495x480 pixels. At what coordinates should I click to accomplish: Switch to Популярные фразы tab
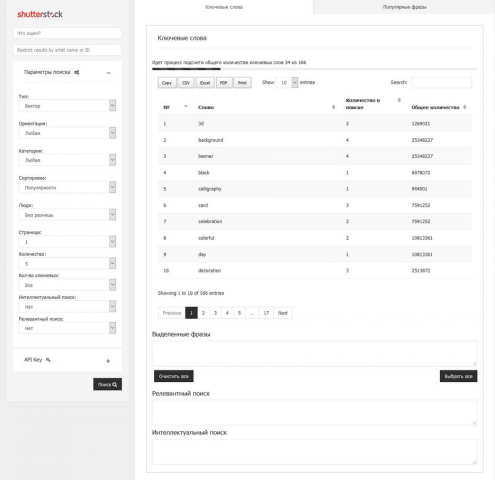coord(404,7)
